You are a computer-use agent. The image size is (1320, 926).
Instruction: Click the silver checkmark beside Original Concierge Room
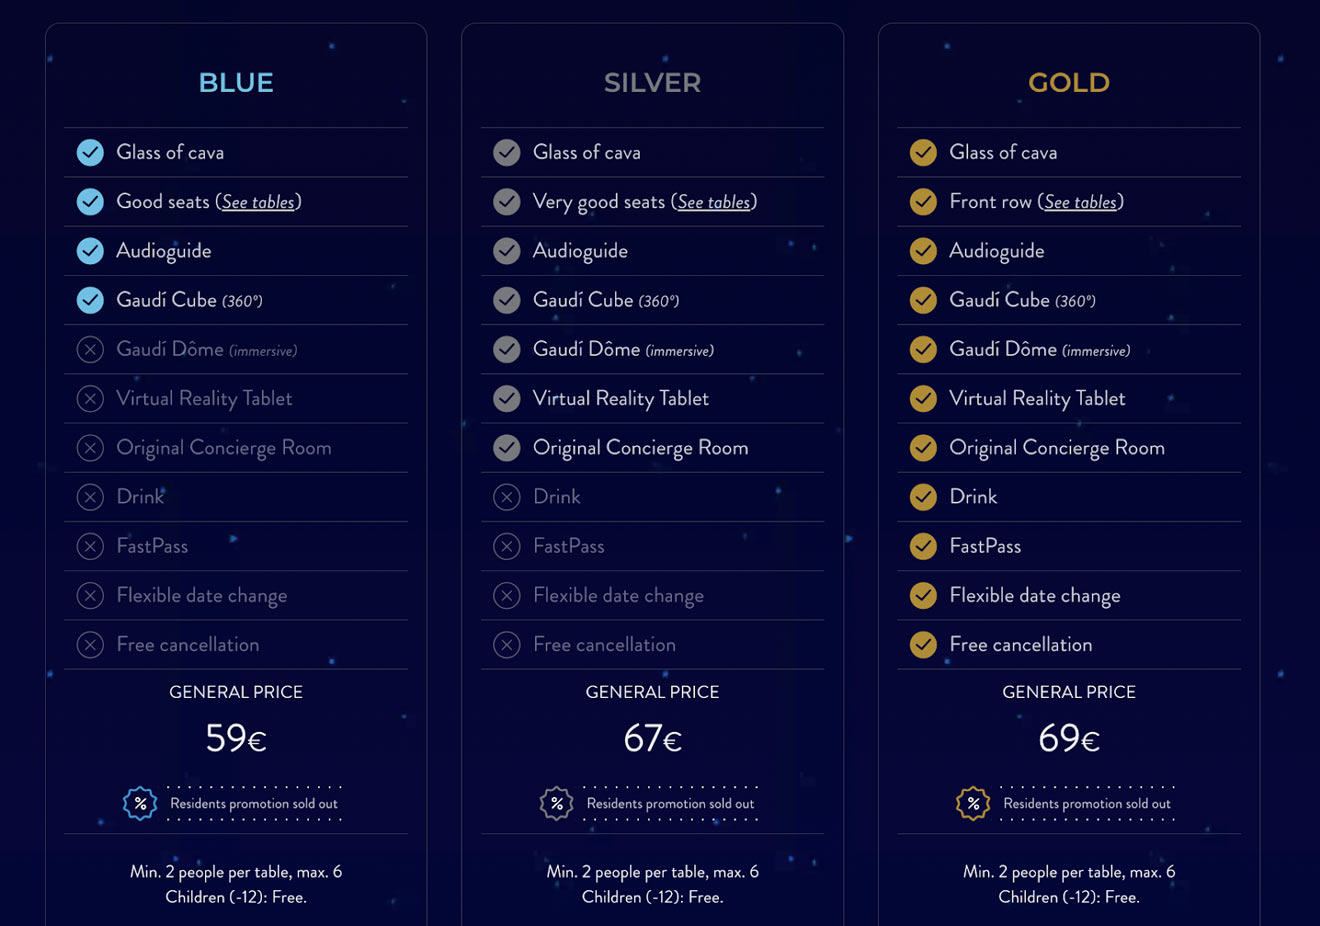(x=507, y=448)
